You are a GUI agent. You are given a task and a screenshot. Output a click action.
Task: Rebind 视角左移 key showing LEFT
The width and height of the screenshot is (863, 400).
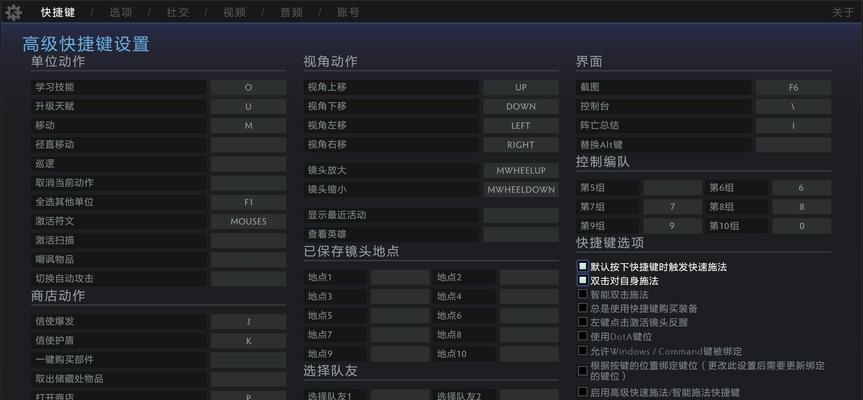click(521, 125)
